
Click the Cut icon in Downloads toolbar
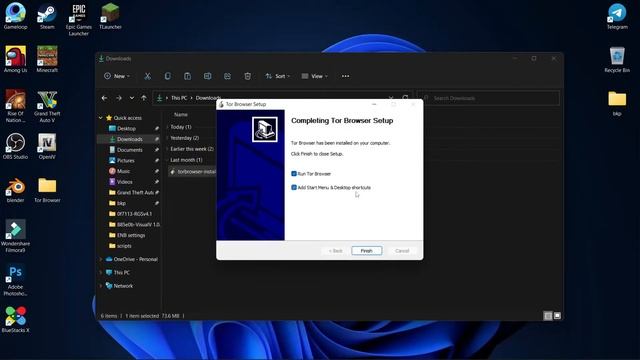pyautogui.click(x=147, y=76)
